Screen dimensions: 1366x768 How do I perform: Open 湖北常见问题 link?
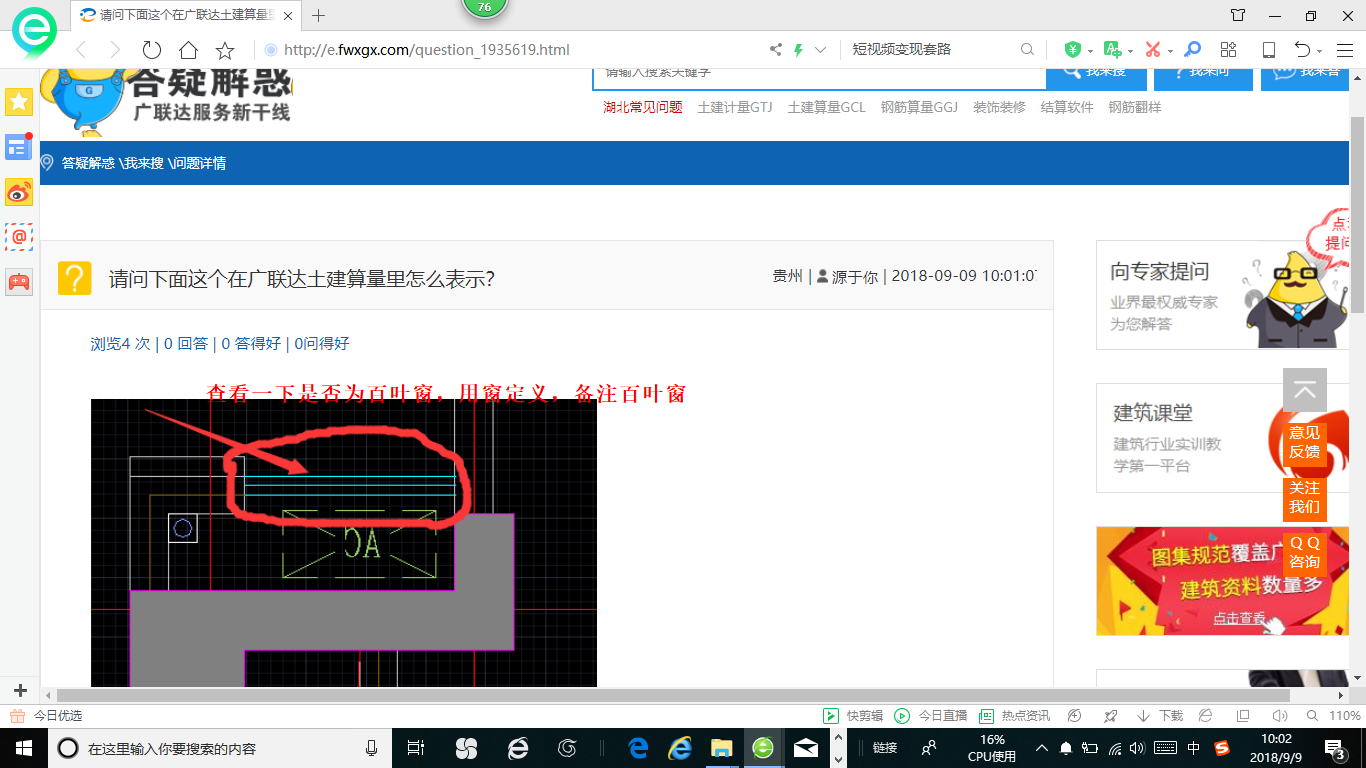pos(643,107)
